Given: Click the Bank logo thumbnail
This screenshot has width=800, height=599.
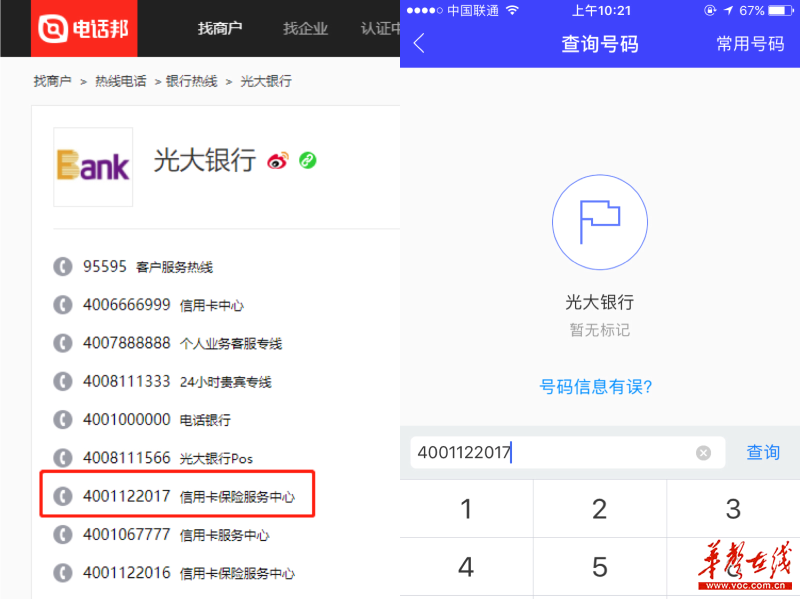Looking at the screenshot, I should 93,166.
